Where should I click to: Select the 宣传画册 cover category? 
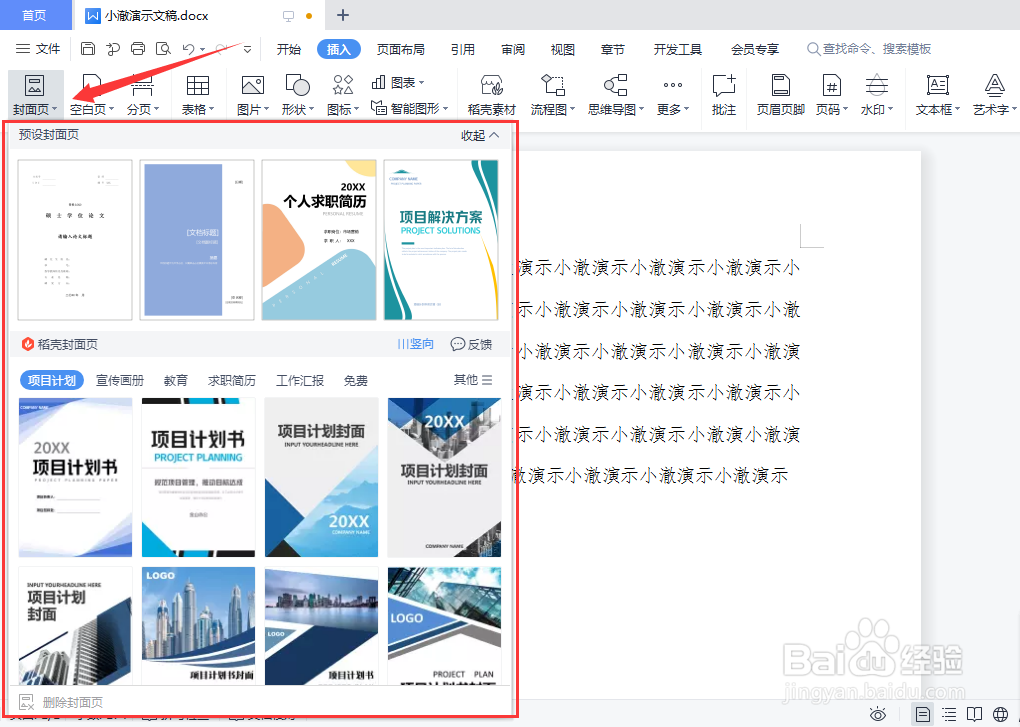[120, 380]
